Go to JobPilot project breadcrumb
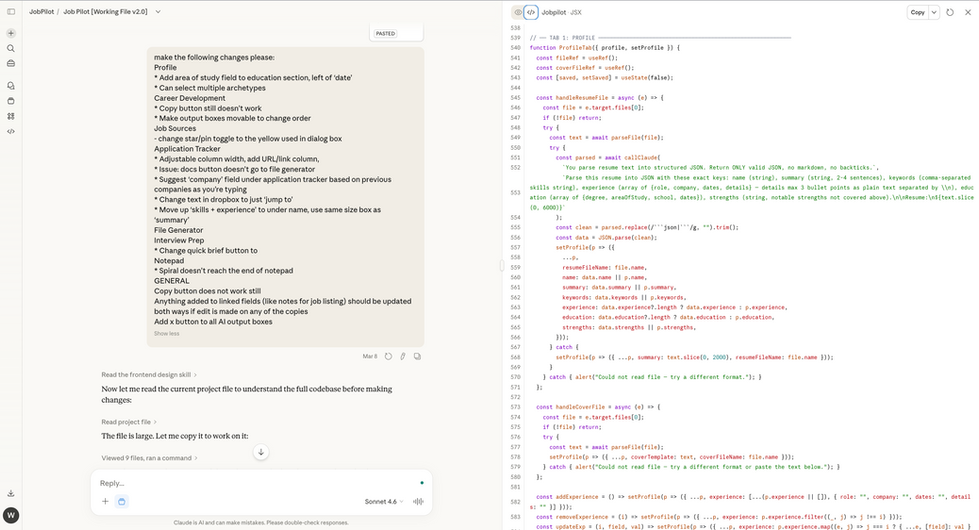Screen dimensions: 979x530 [41, 12]
